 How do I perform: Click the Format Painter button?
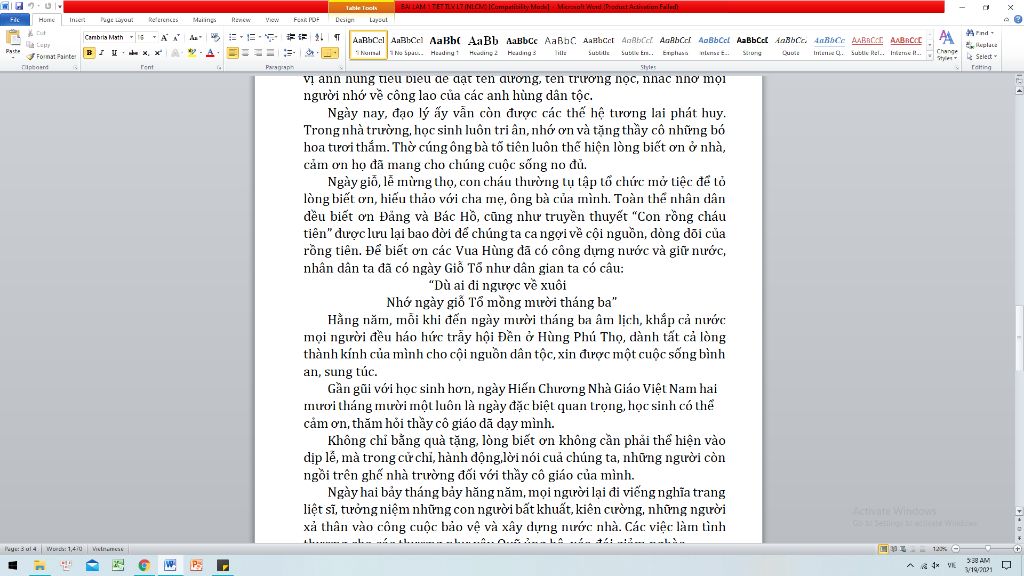tap(51, 57)
